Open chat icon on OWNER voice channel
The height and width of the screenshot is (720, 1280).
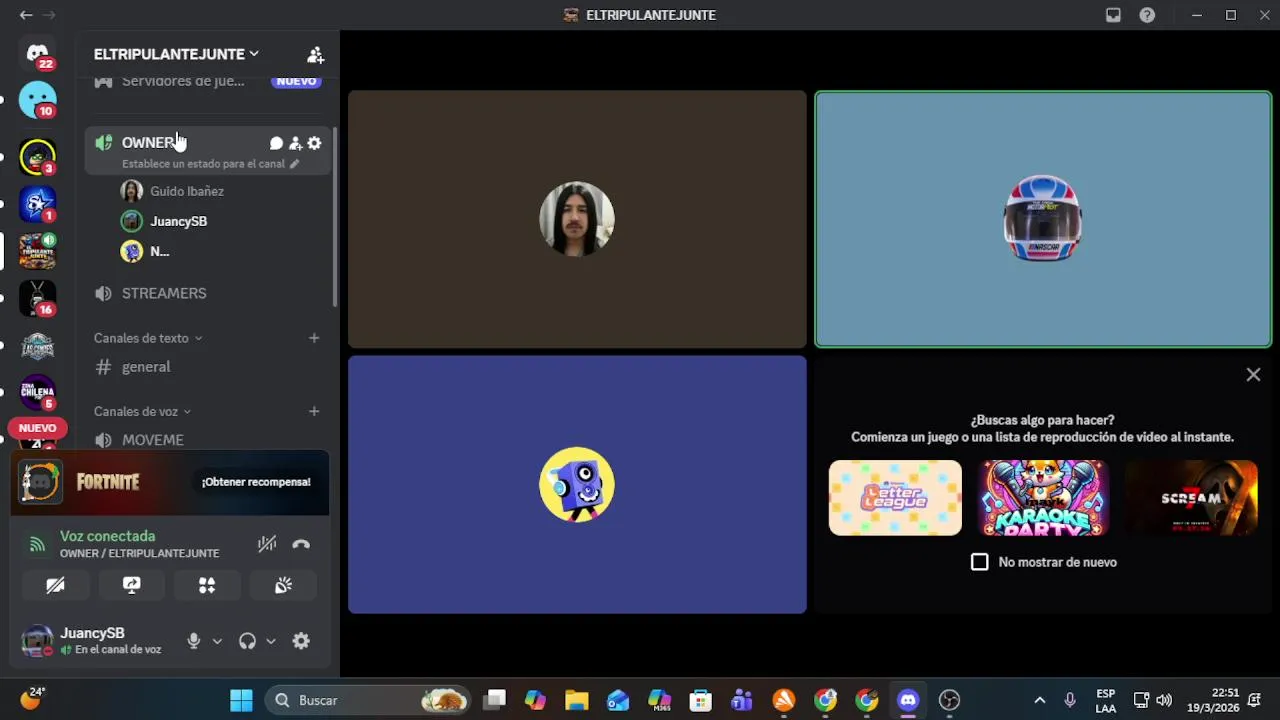[276, 143]
